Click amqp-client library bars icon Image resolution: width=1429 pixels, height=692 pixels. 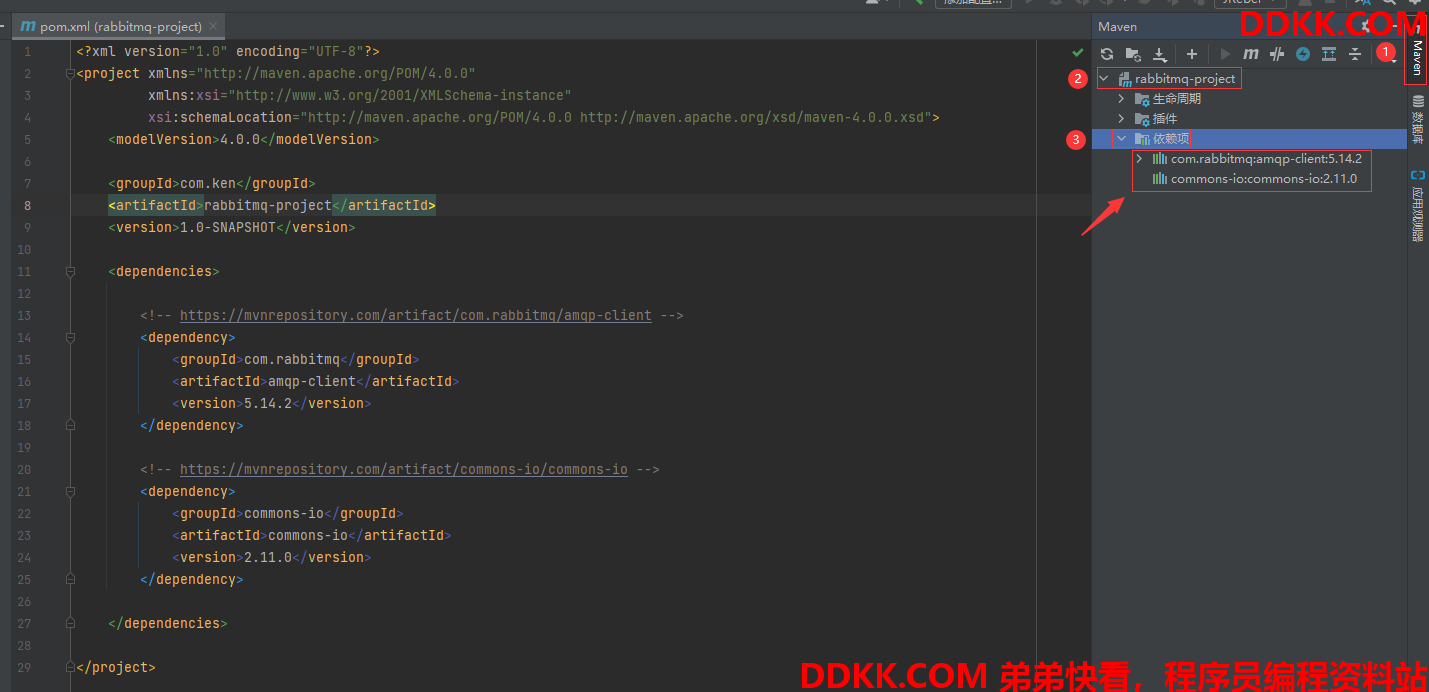(x=1160, y=159)
